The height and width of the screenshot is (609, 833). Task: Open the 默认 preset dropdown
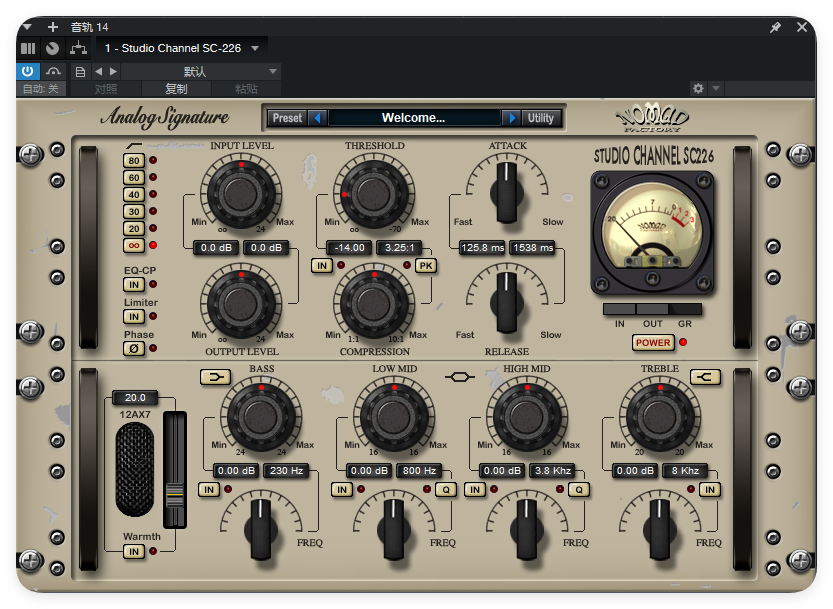pos(201,71)
